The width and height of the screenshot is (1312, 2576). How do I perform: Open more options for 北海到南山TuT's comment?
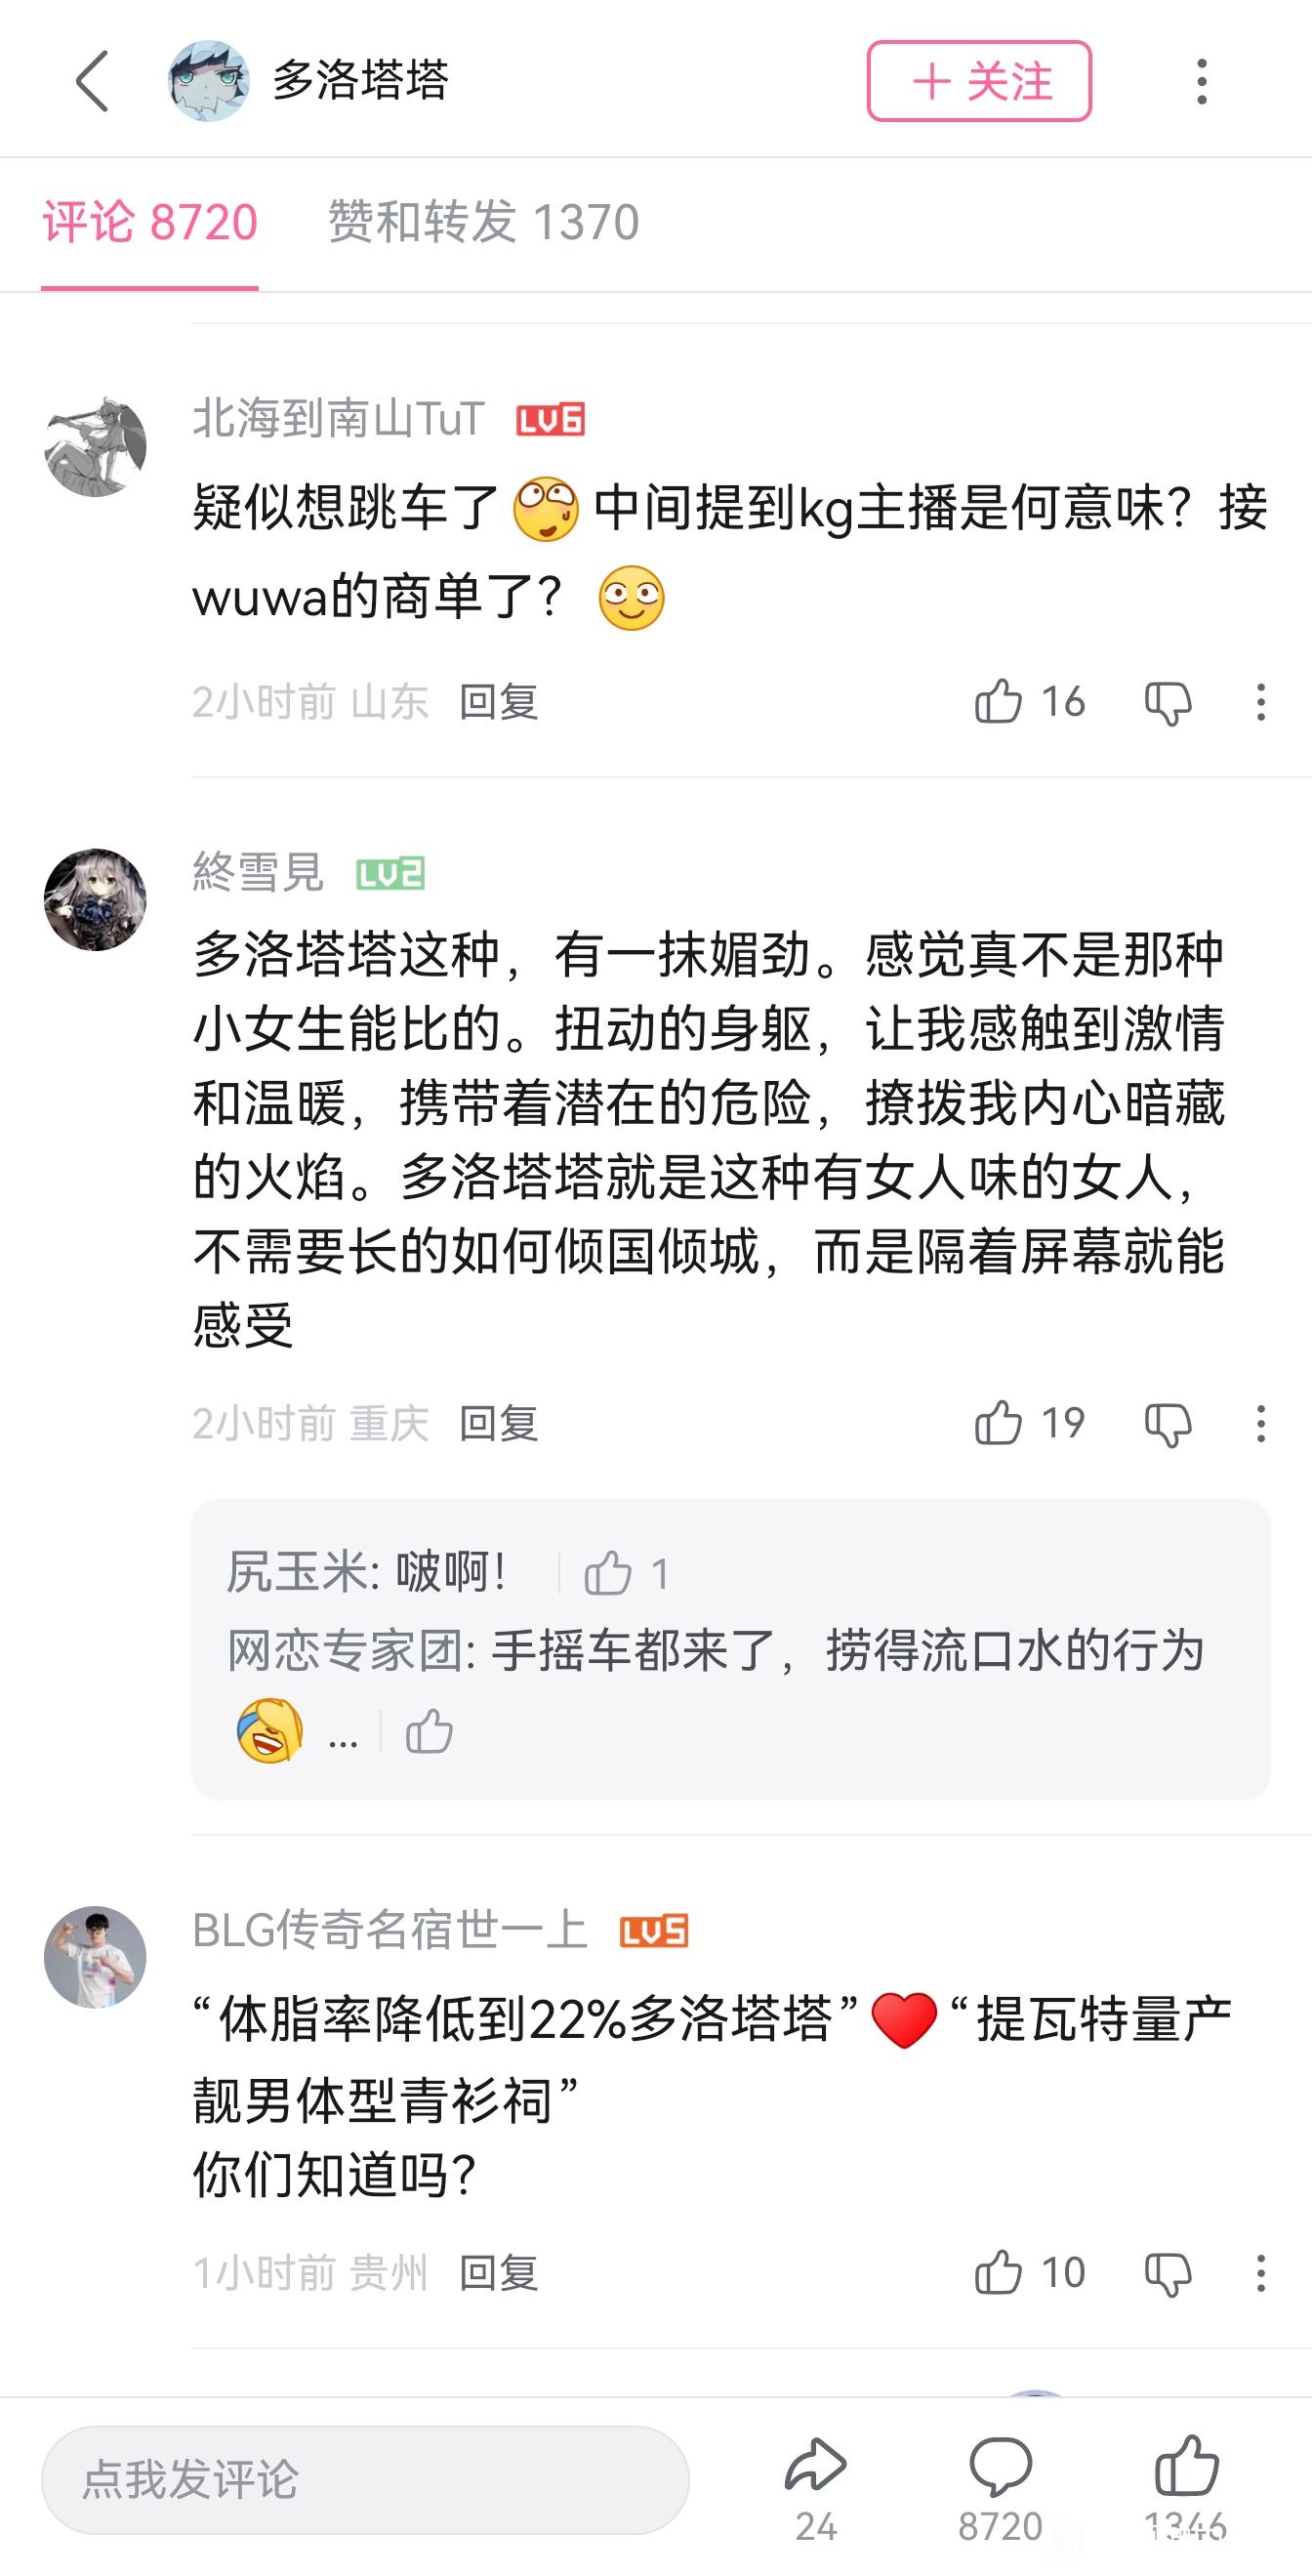click(1260, 702)
